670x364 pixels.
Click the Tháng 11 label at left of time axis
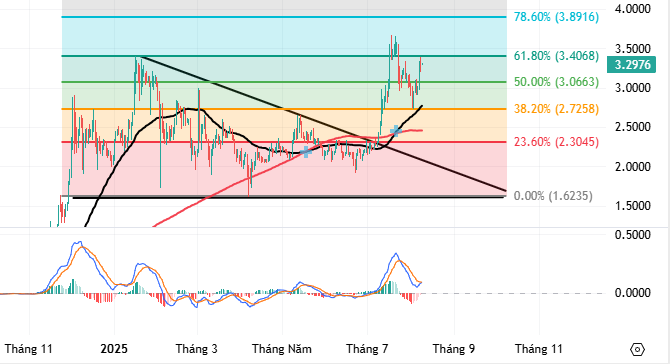coord(29,349)
